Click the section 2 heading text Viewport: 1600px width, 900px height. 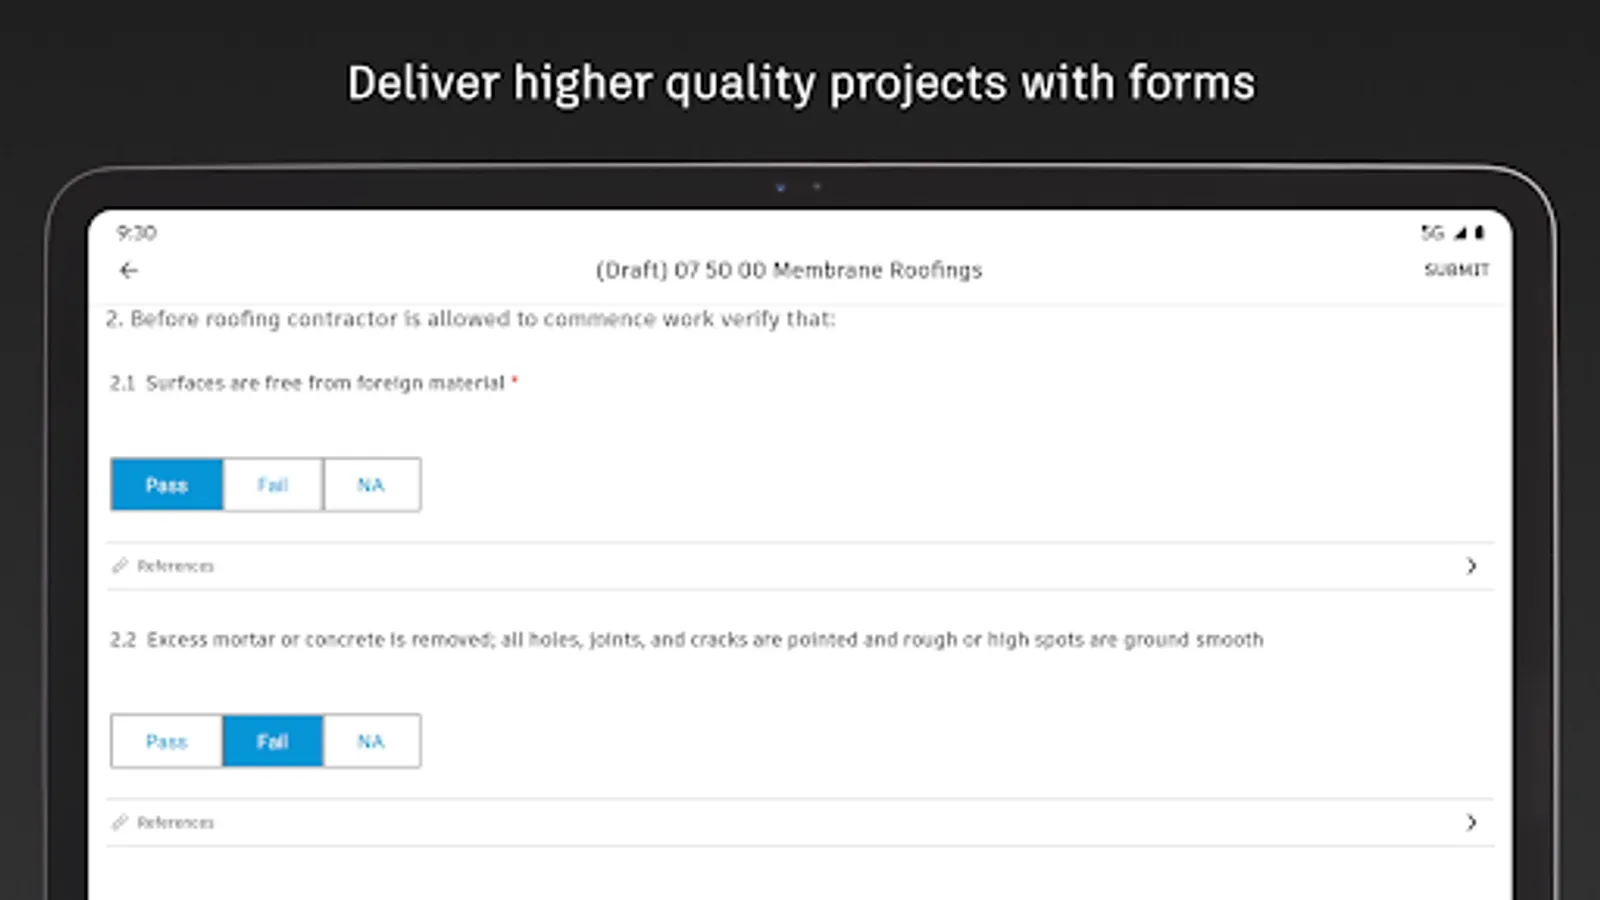pos(470,319)
